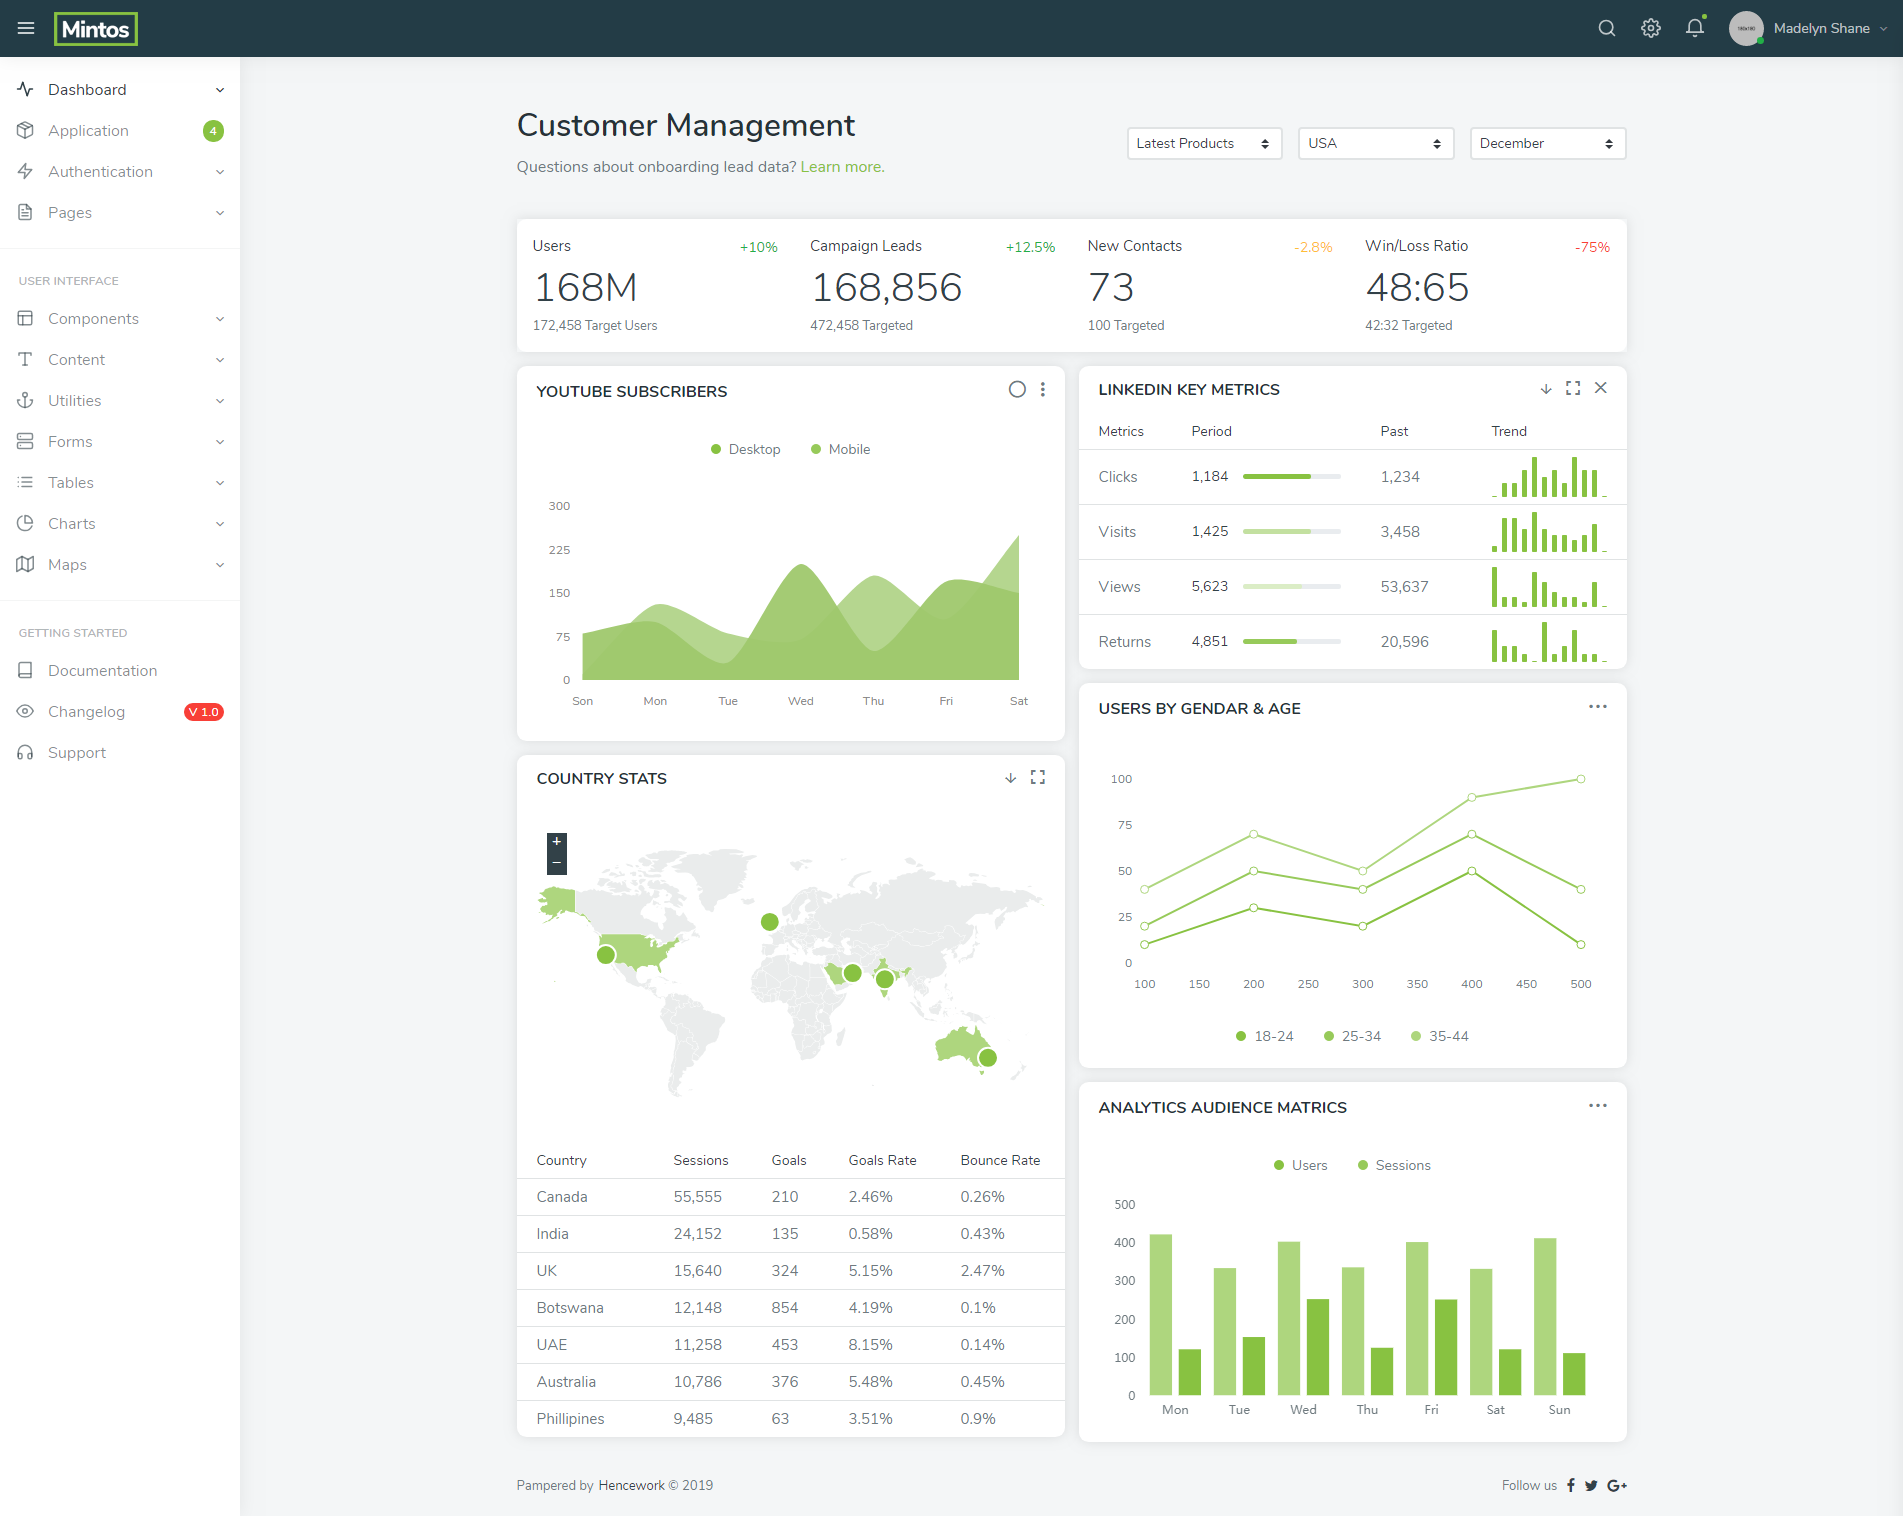This screenshot has width=1903, height=1516.
Task: Click the Clicks period progress bar
Action: click(x=1291, y=477)
